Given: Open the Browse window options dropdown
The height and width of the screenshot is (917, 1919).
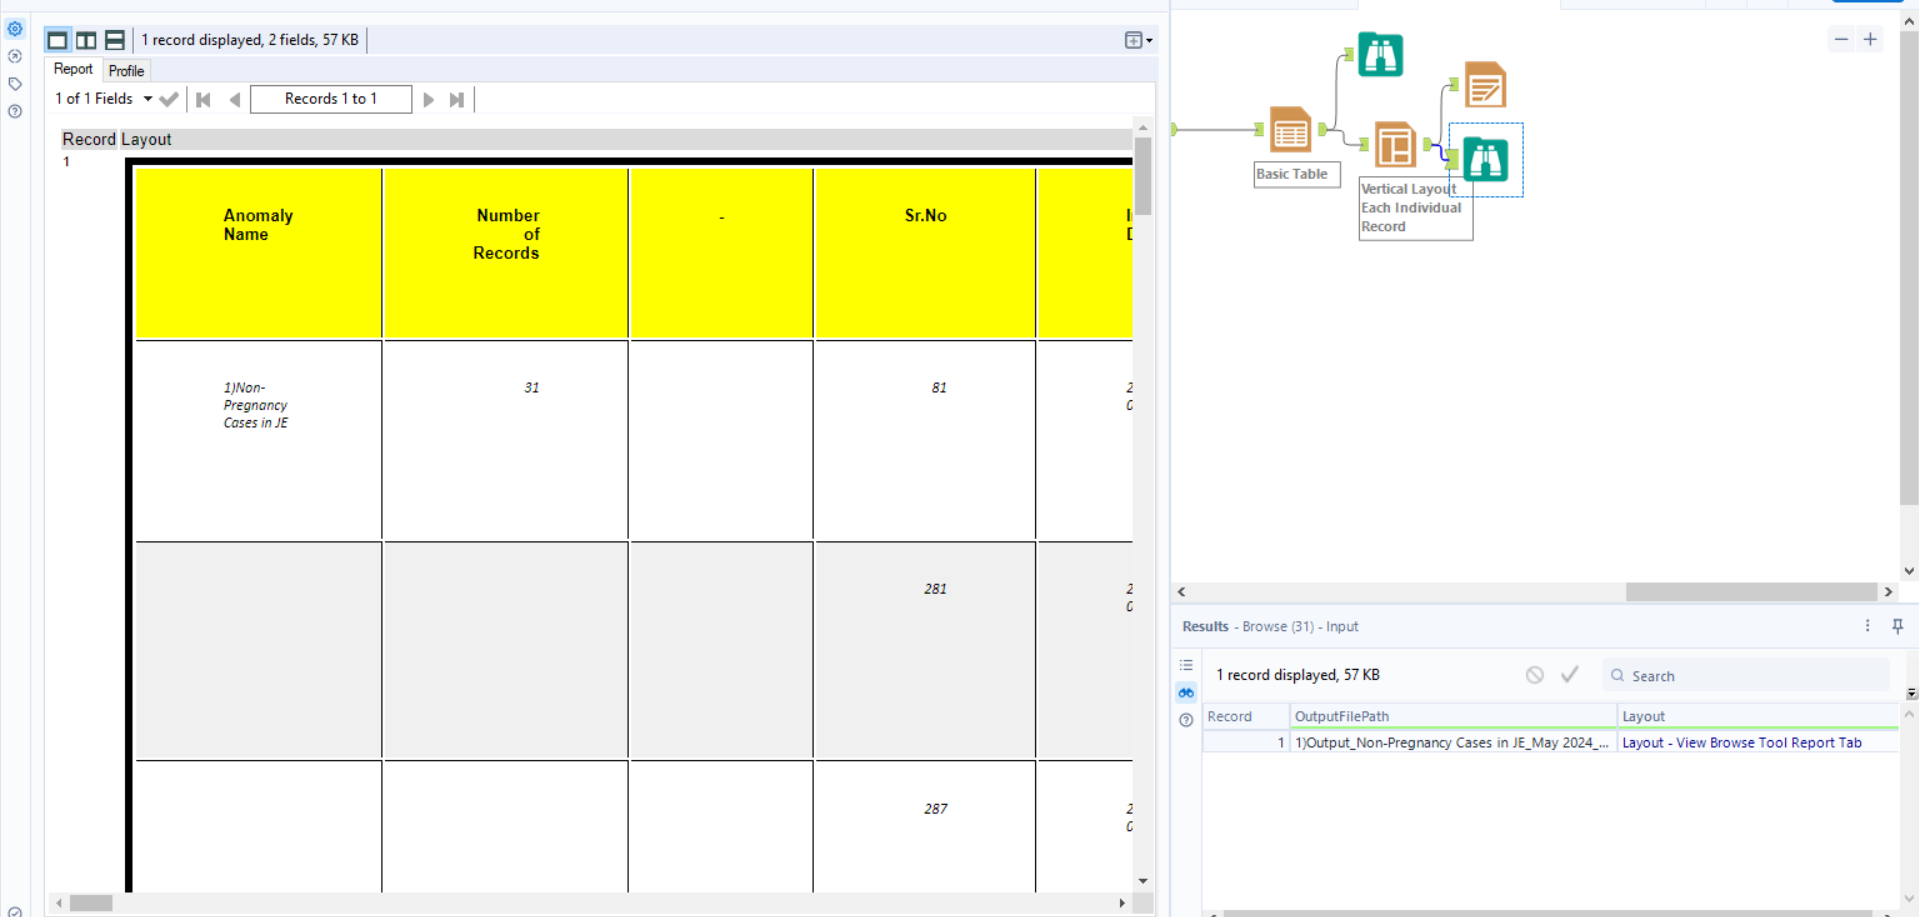Looking at the screenshot, I should click(1138, 40).
